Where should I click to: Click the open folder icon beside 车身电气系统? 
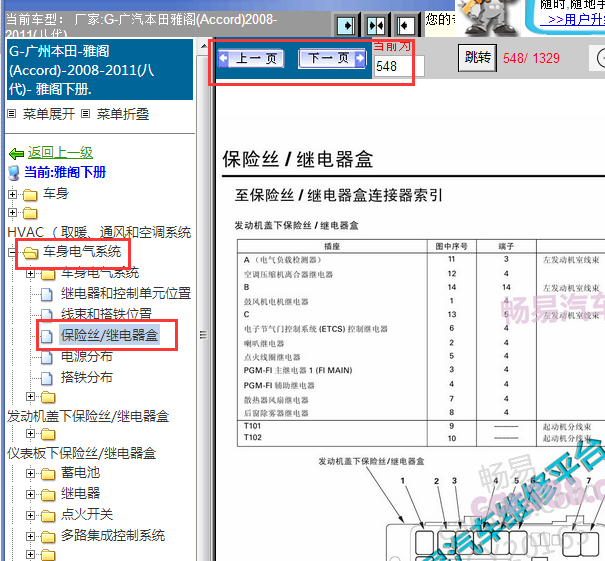point(30,253)
